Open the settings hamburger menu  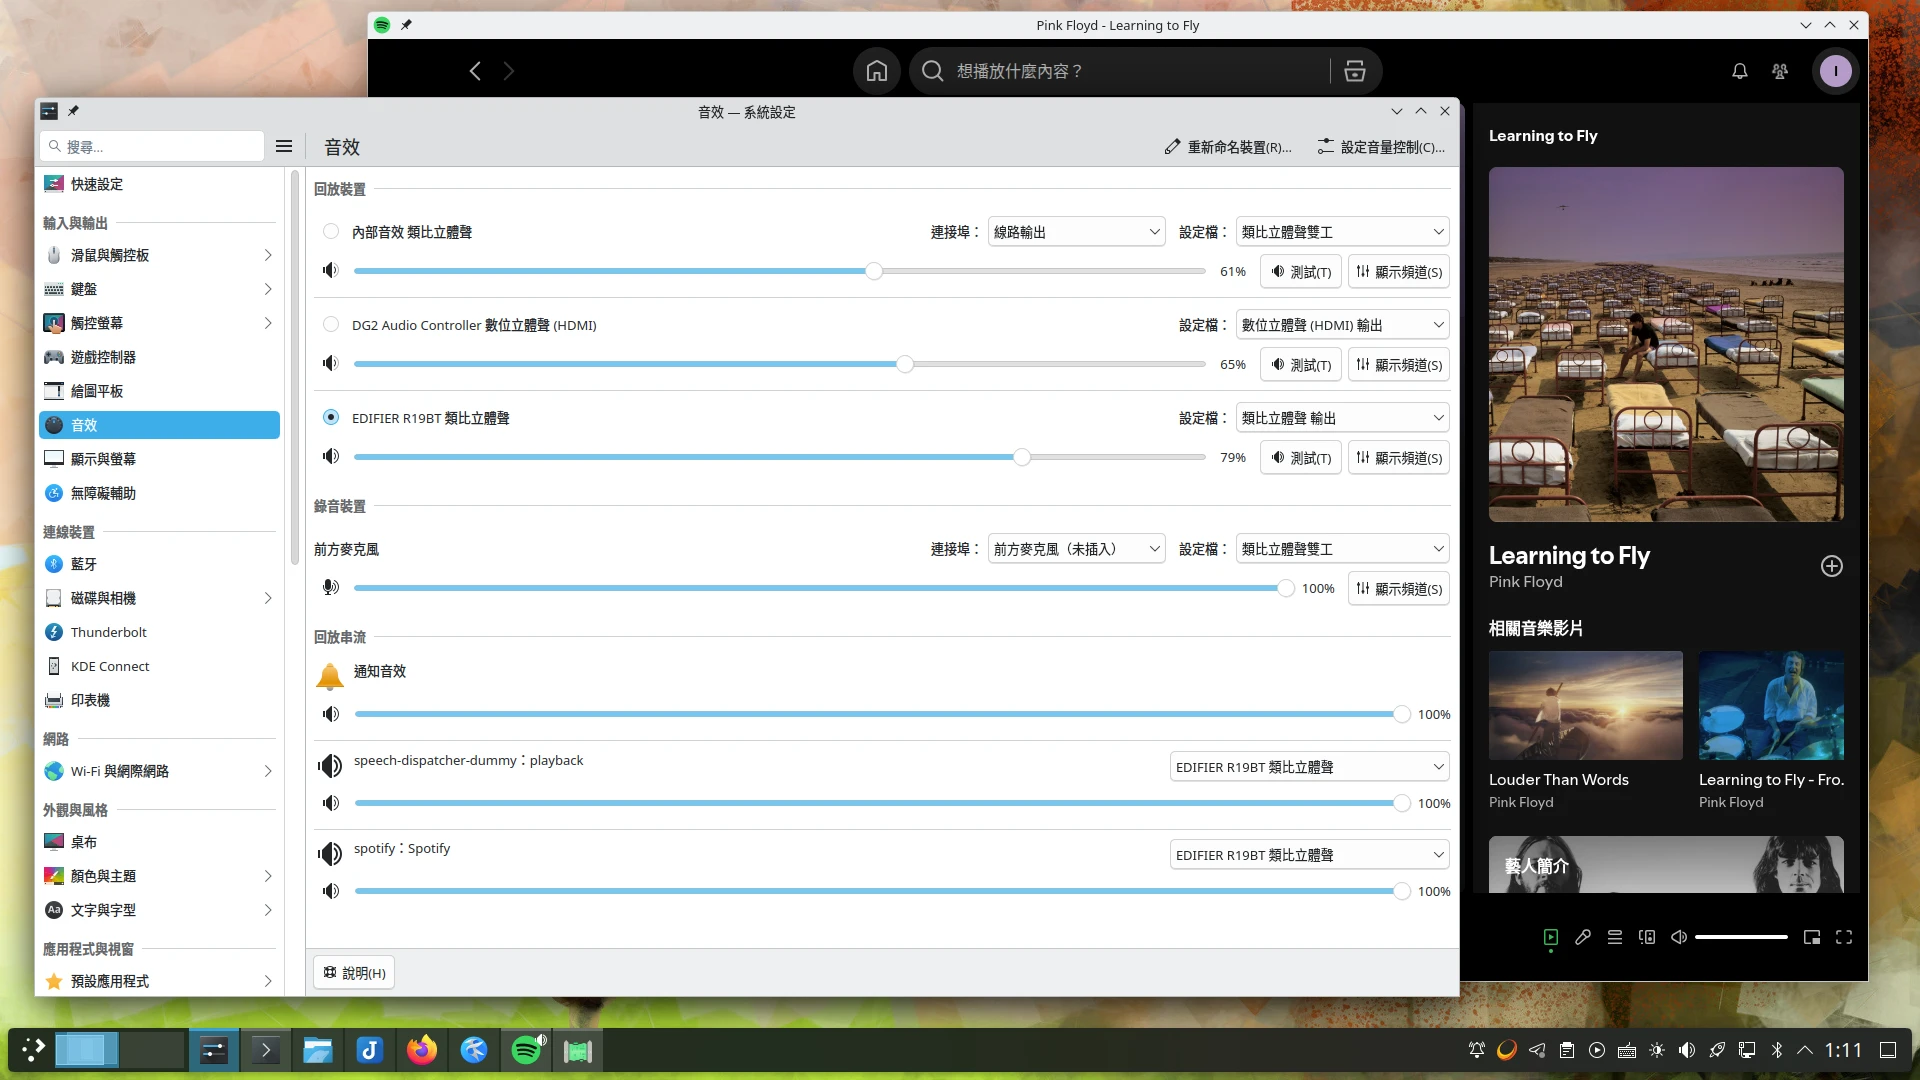(284, 147)
